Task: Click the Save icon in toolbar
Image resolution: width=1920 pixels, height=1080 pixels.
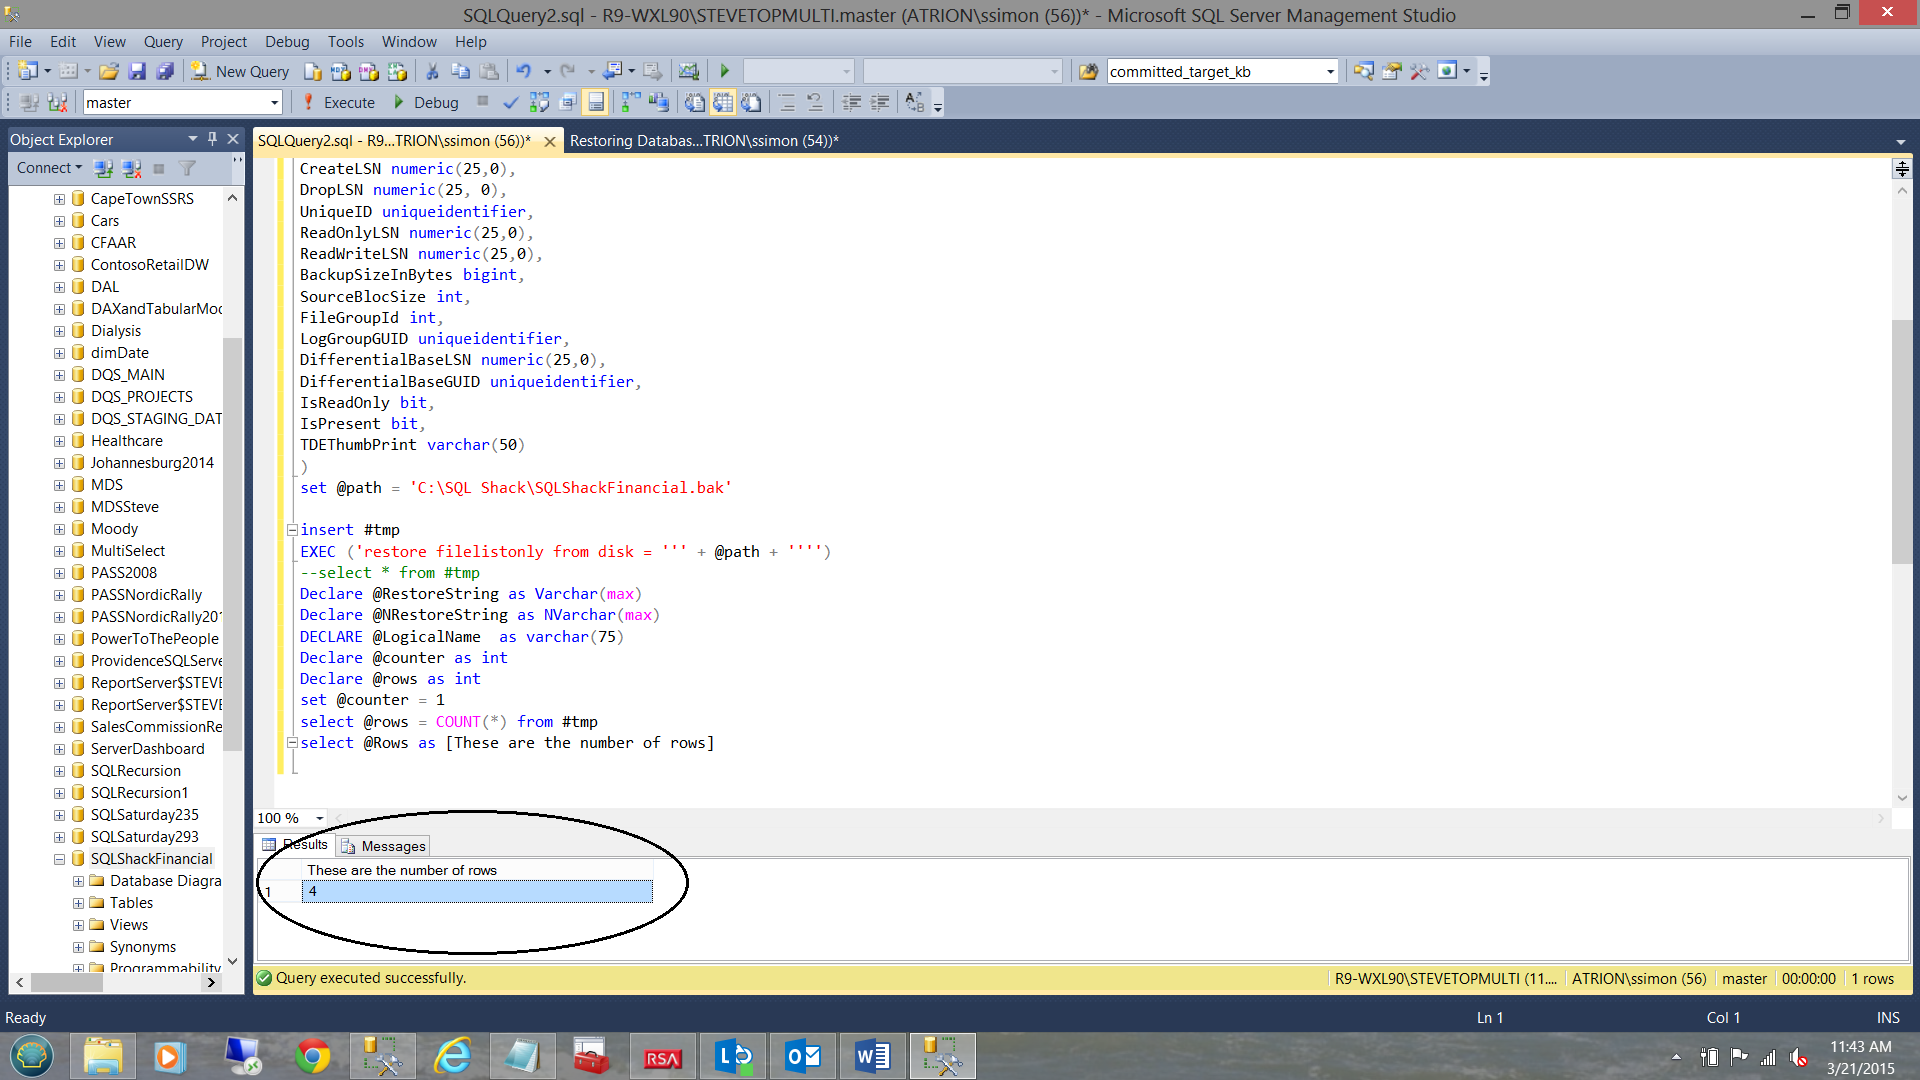Action: [x=137, y=71]
